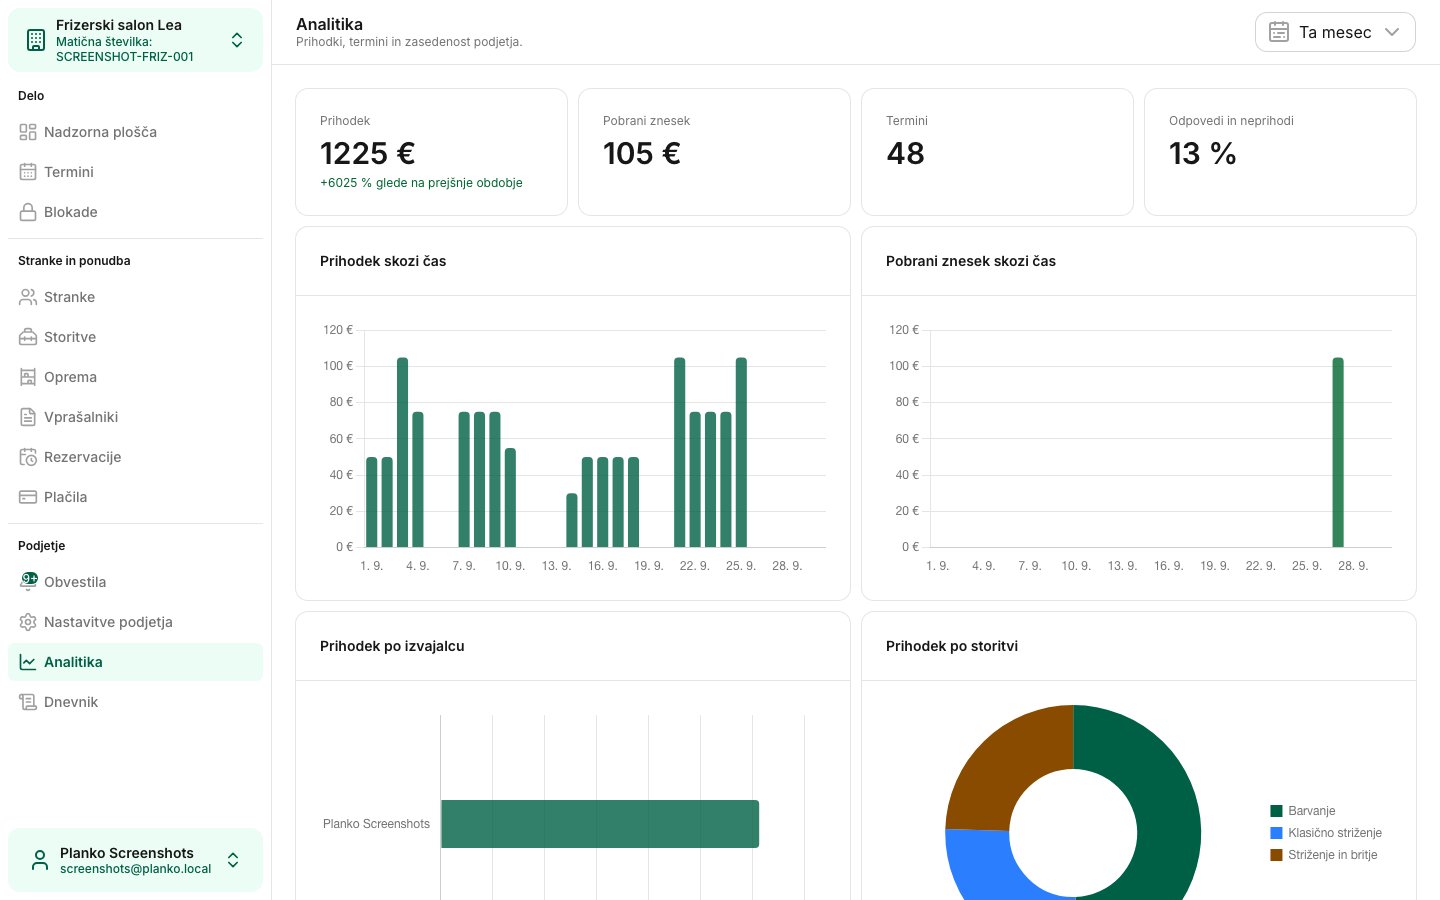Click the Barvanje green legend swatch
The width and height of the screenshot is (1440, 900).
coord(1276,811)
